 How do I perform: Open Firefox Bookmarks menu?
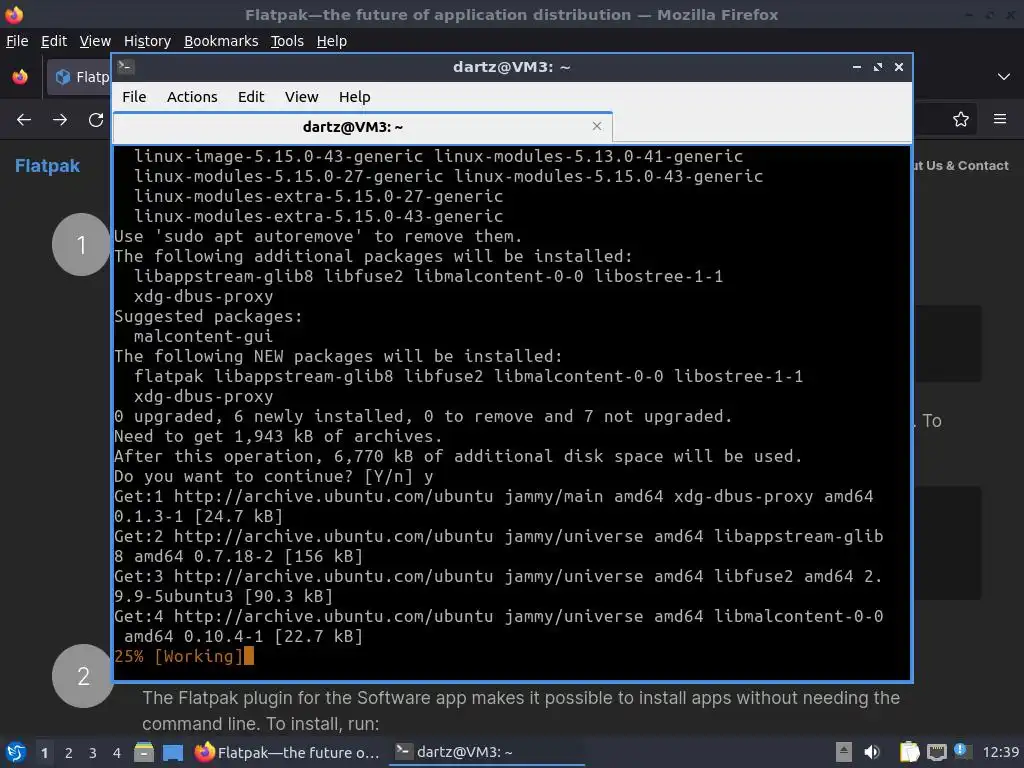221,41
